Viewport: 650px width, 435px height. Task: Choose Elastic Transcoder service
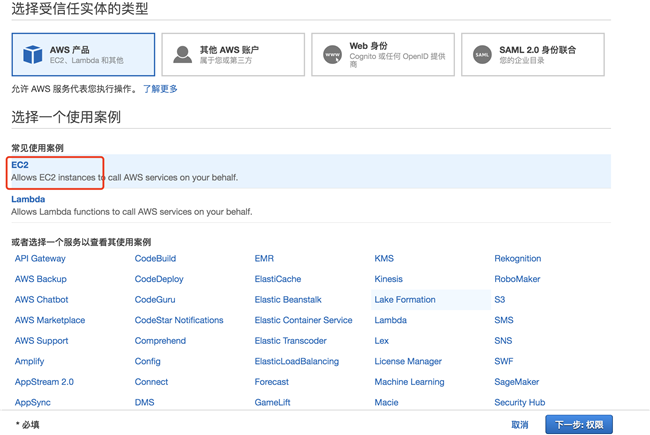tap(291, 341)
